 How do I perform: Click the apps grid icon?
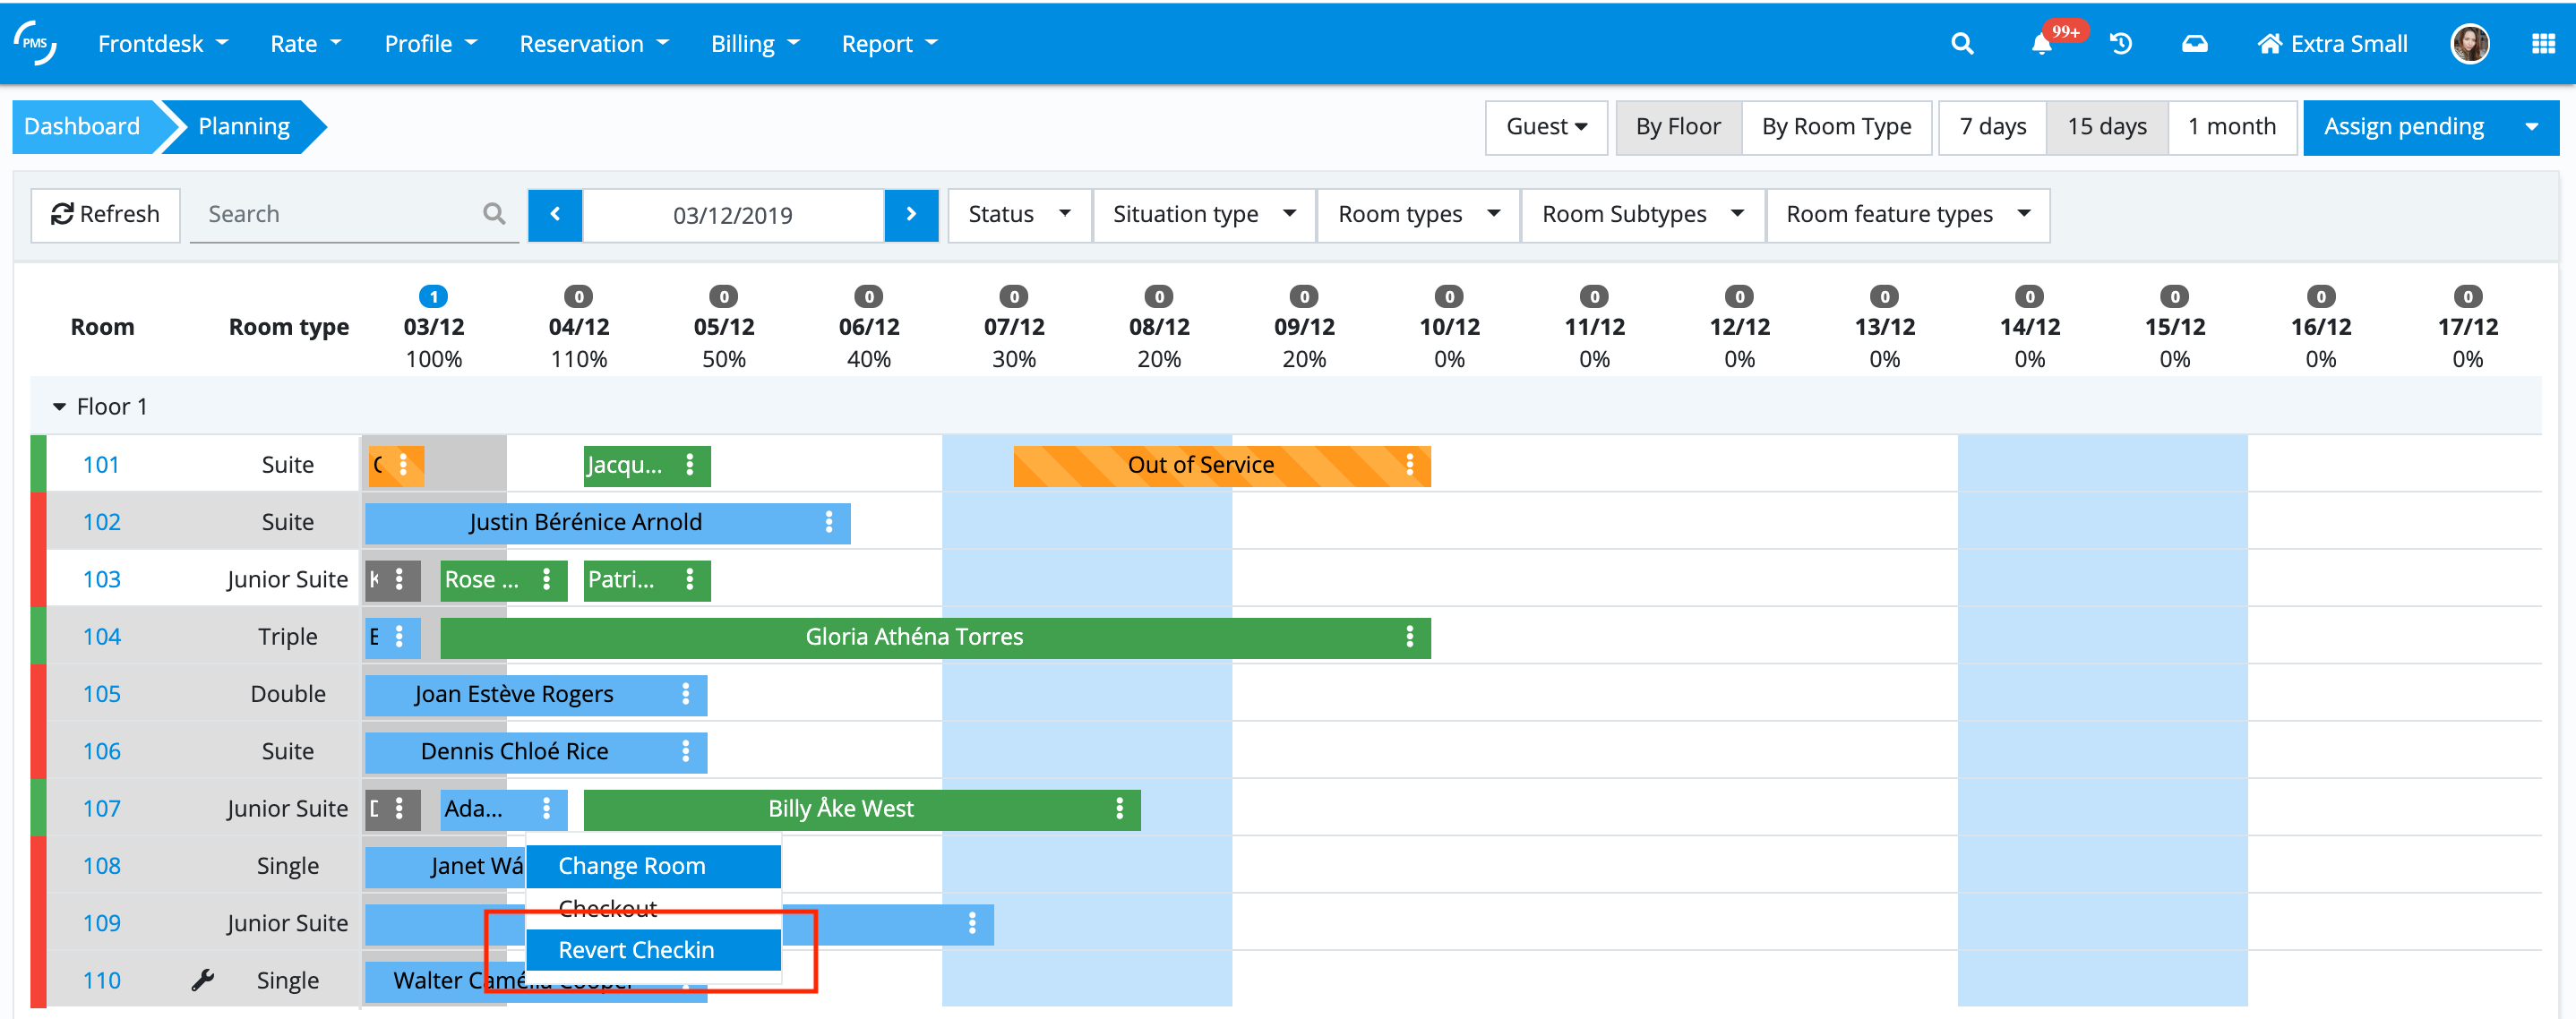click(x=2543, y=44)
